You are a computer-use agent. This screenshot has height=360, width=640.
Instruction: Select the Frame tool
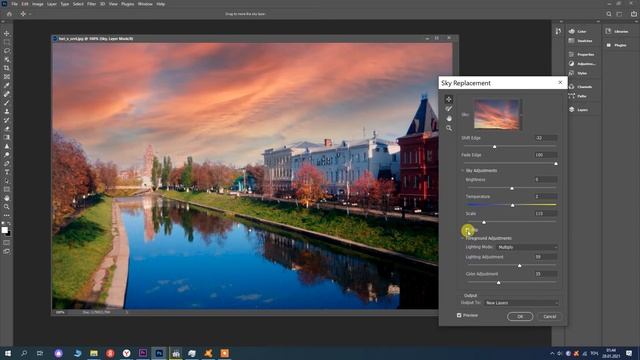(7, 77)
